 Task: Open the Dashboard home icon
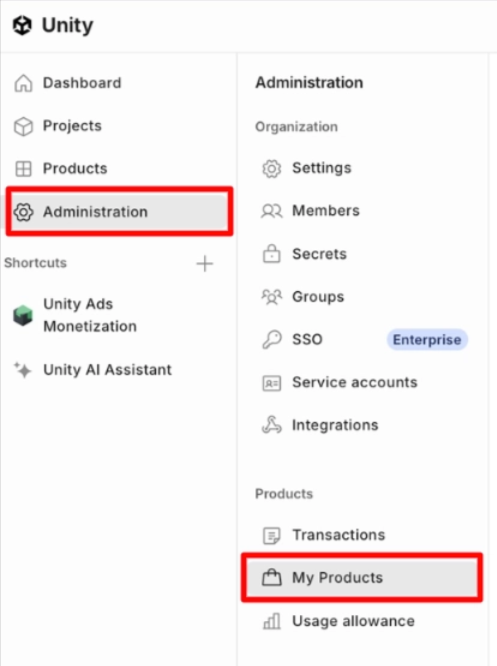pos(23,83)
